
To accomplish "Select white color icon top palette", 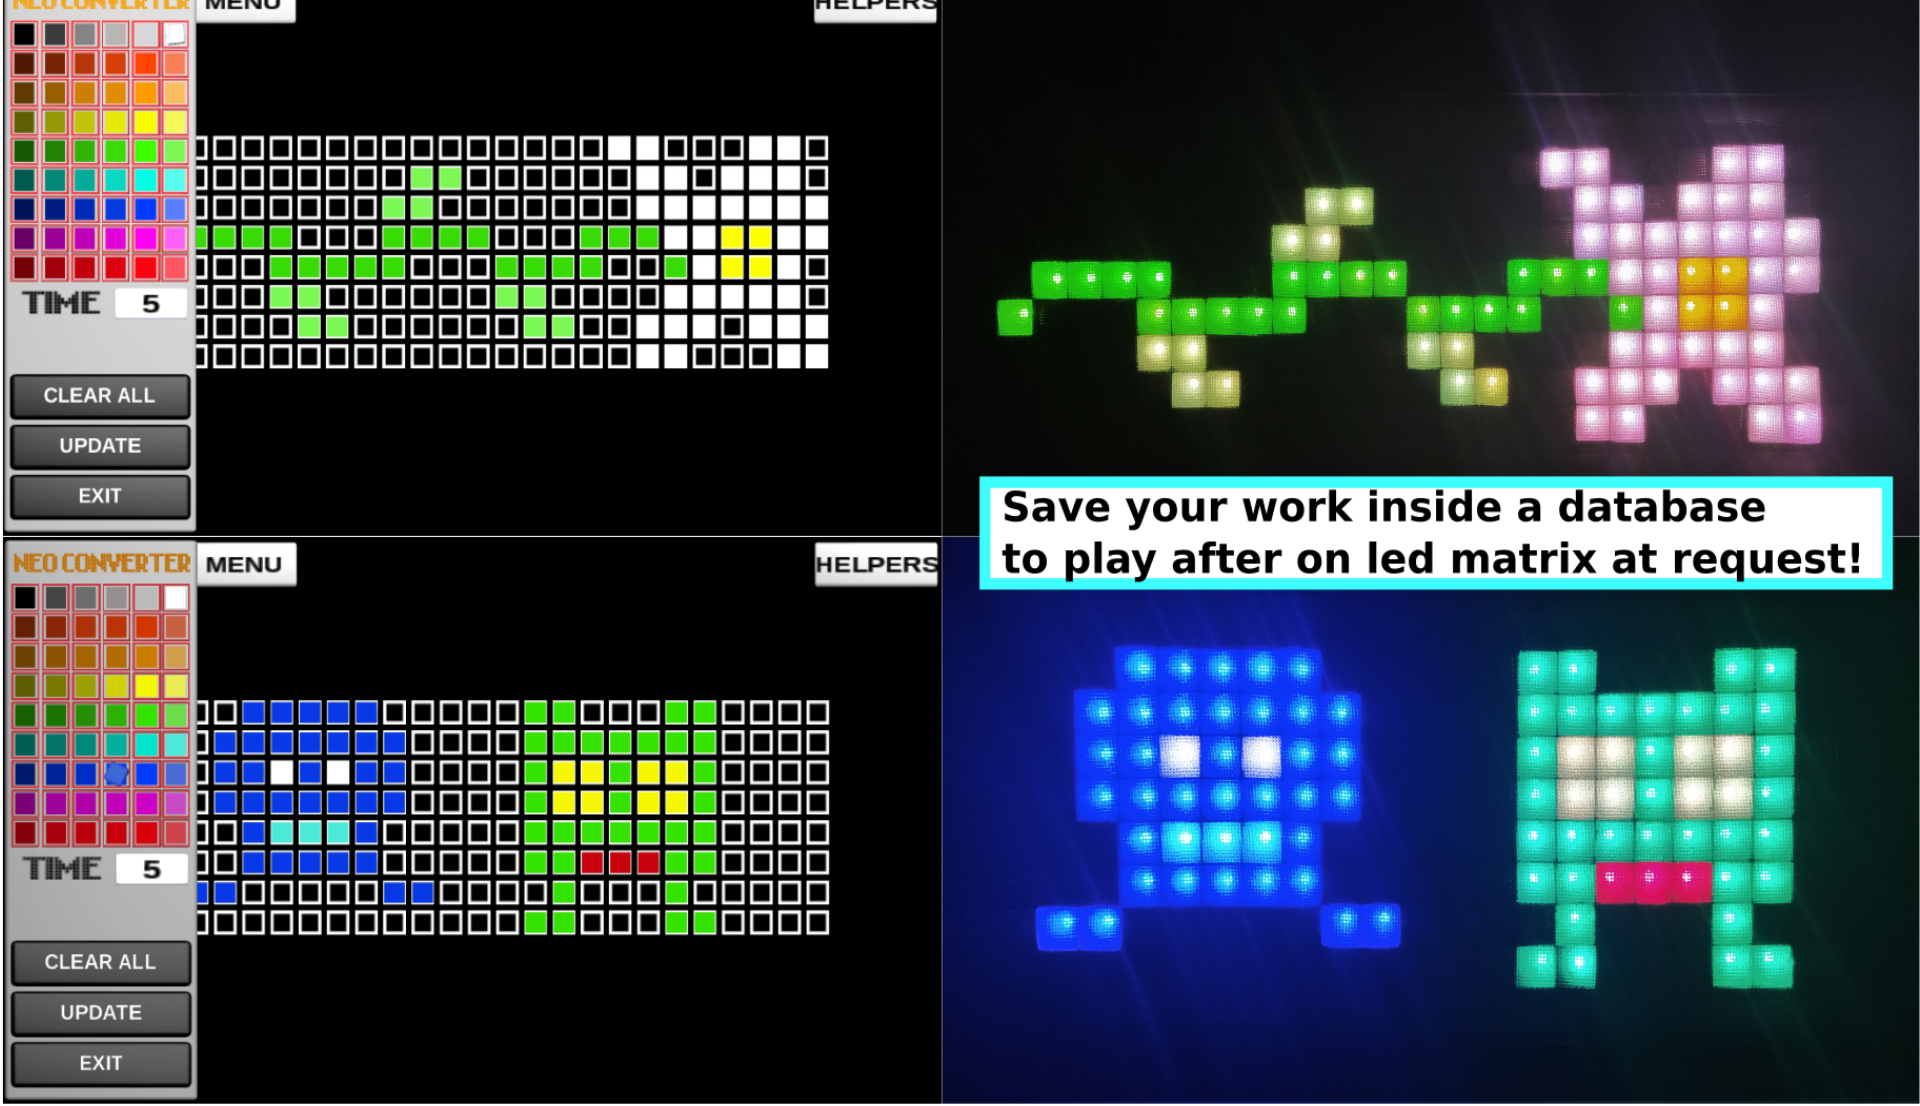I will coord(174,32).
